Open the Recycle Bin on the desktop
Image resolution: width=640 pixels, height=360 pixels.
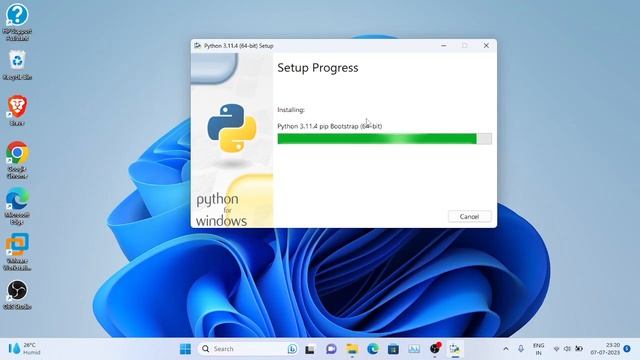17,64
